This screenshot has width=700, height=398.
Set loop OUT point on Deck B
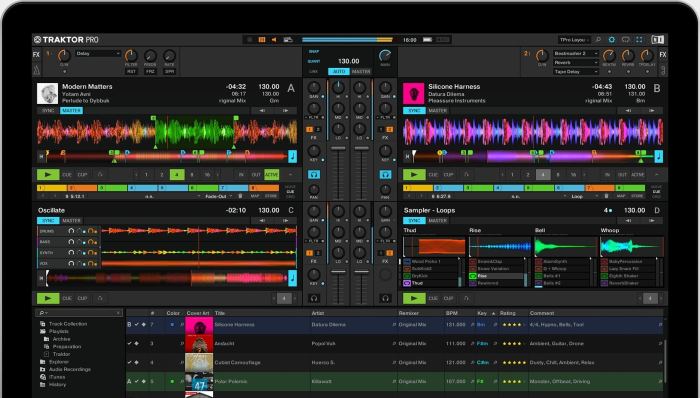[622, 175]
